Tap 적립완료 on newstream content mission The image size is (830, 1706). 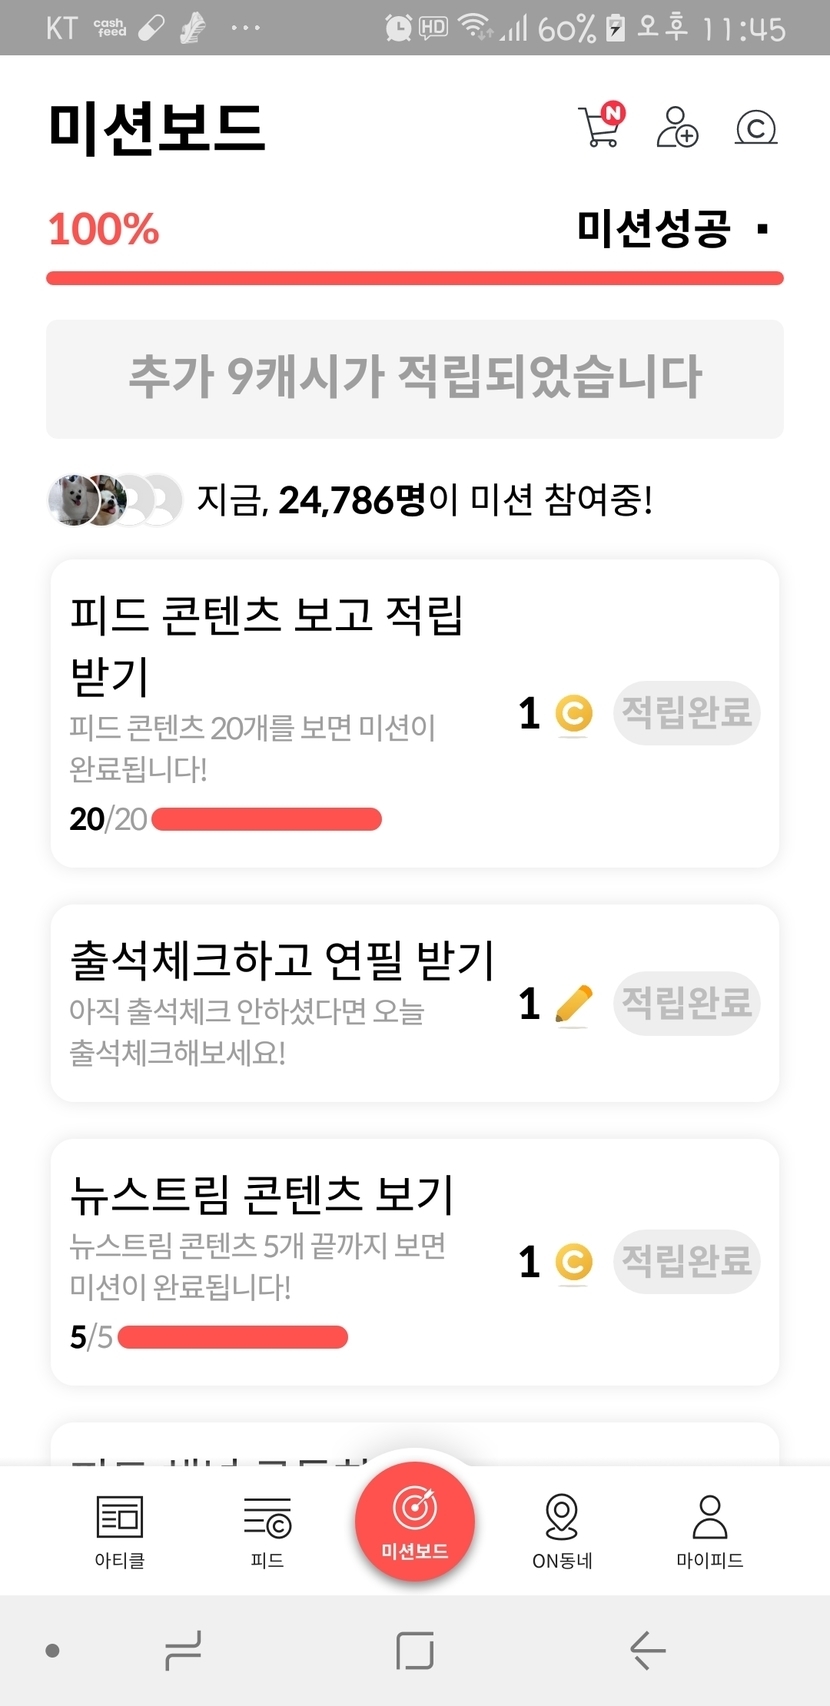click(687, 1261)
